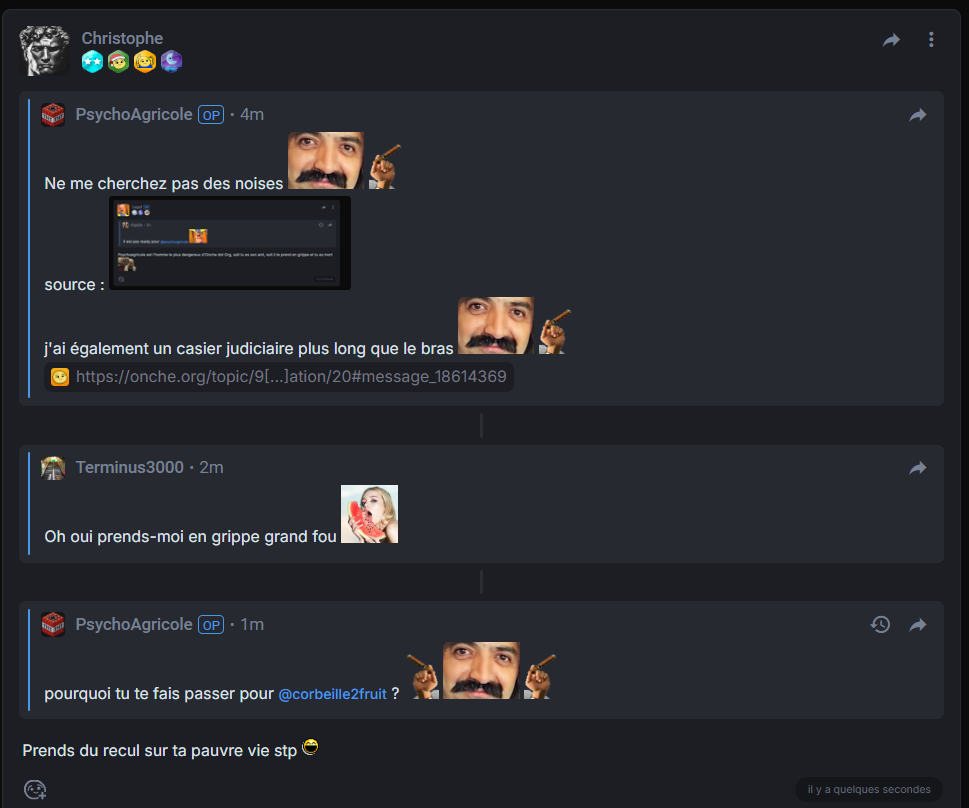Open PsychoAgricole username on the 4m quote
This screenshot has width=969, height=808.
134,114
